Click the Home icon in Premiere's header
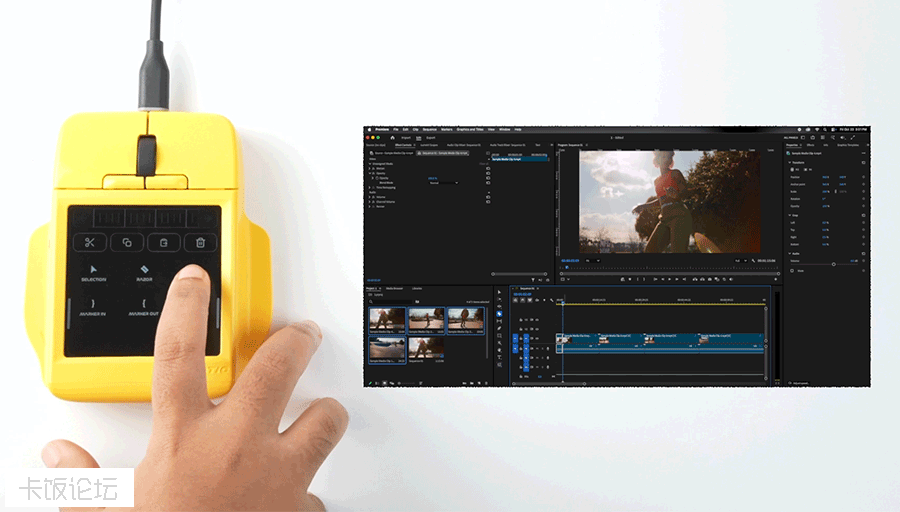 click(393, 138)
